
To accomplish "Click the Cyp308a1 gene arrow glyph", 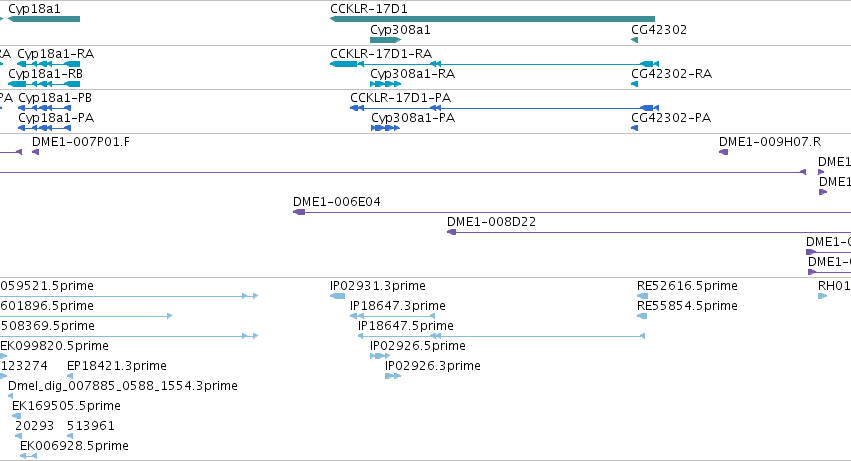I will click(x=385, y=40).
